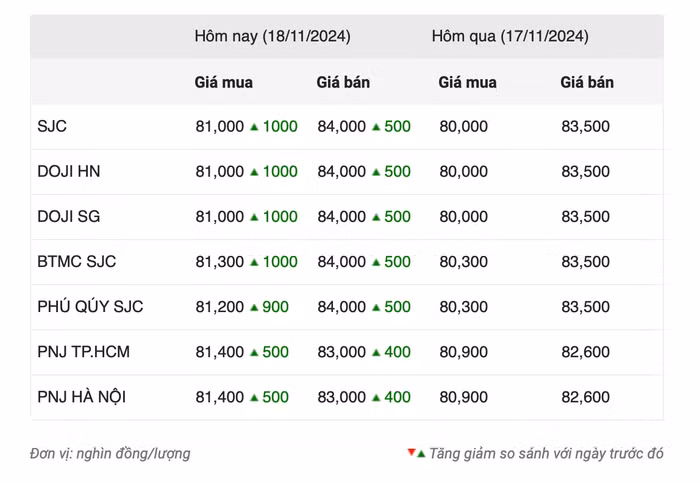
Task: Select the Hôm nay (18/11/2024) header
Action: 272,36
